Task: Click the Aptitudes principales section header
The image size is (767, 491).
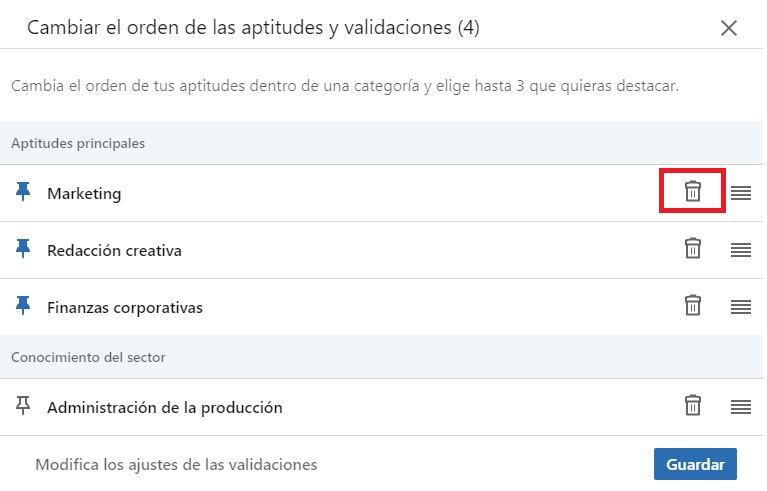Action: pyautogui.click(x=78, y=143)
